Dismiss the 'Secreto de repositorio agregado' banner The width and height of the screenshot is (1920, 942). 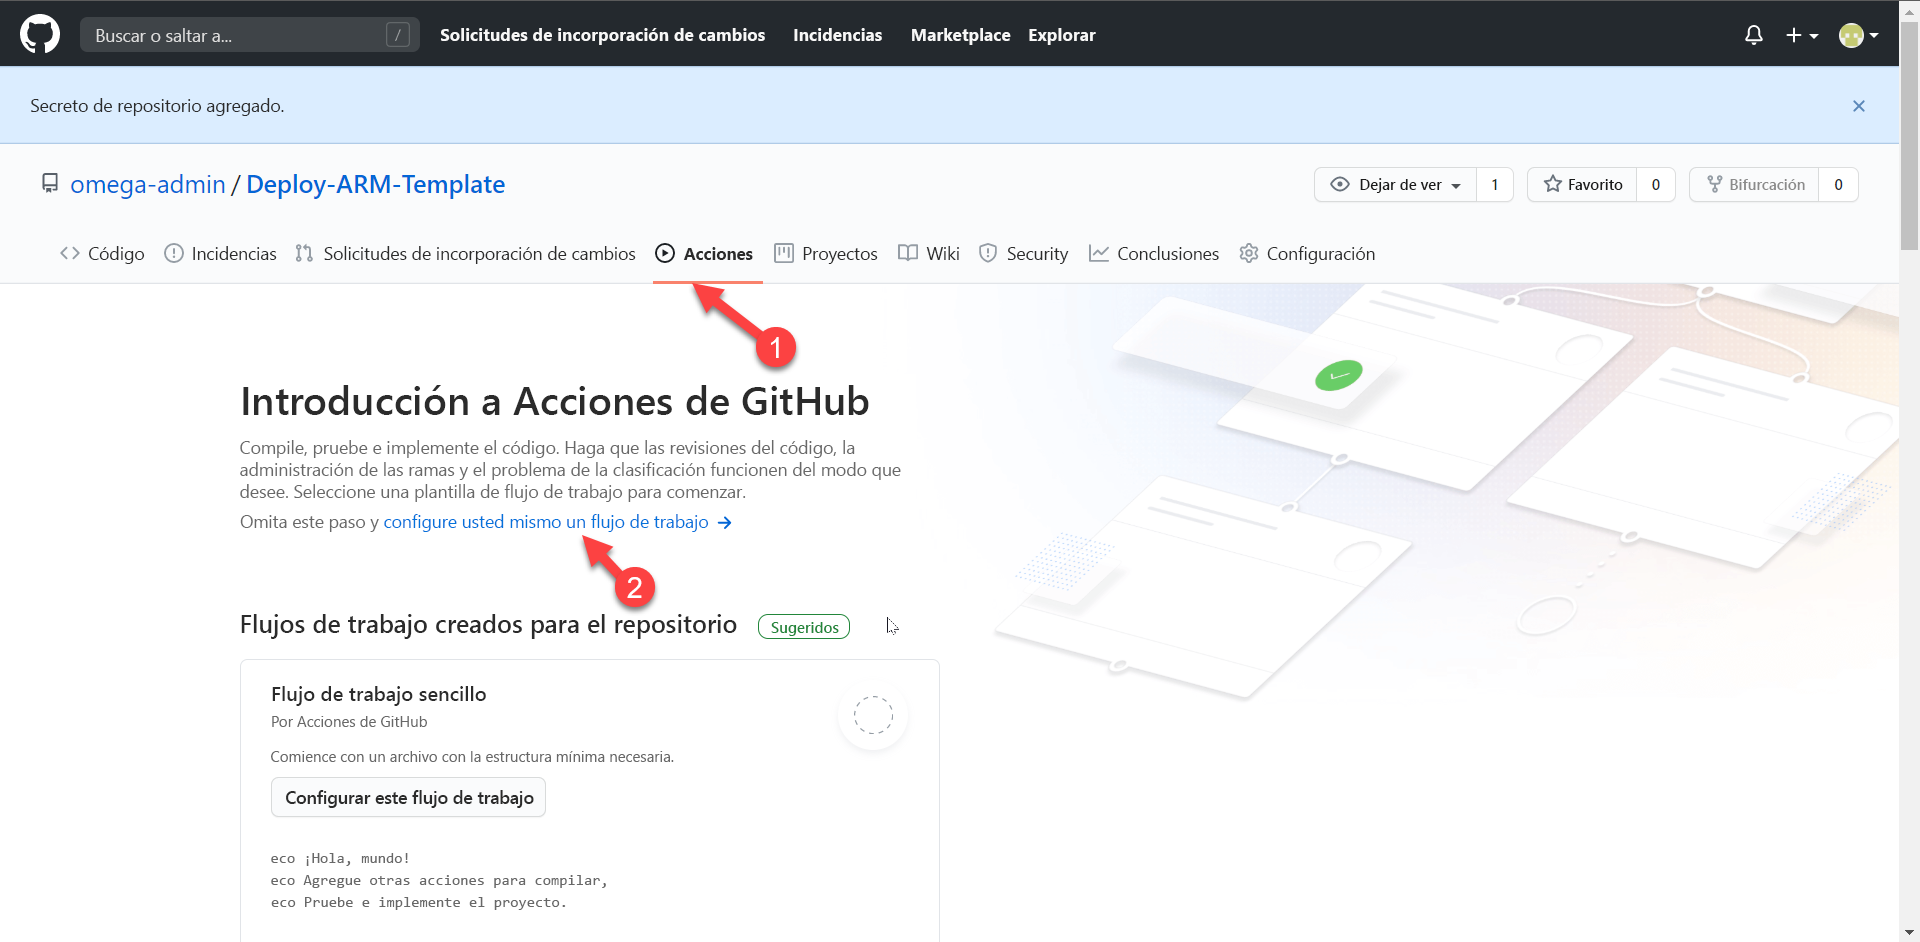pyautogui.click(x=1859, y=106)
